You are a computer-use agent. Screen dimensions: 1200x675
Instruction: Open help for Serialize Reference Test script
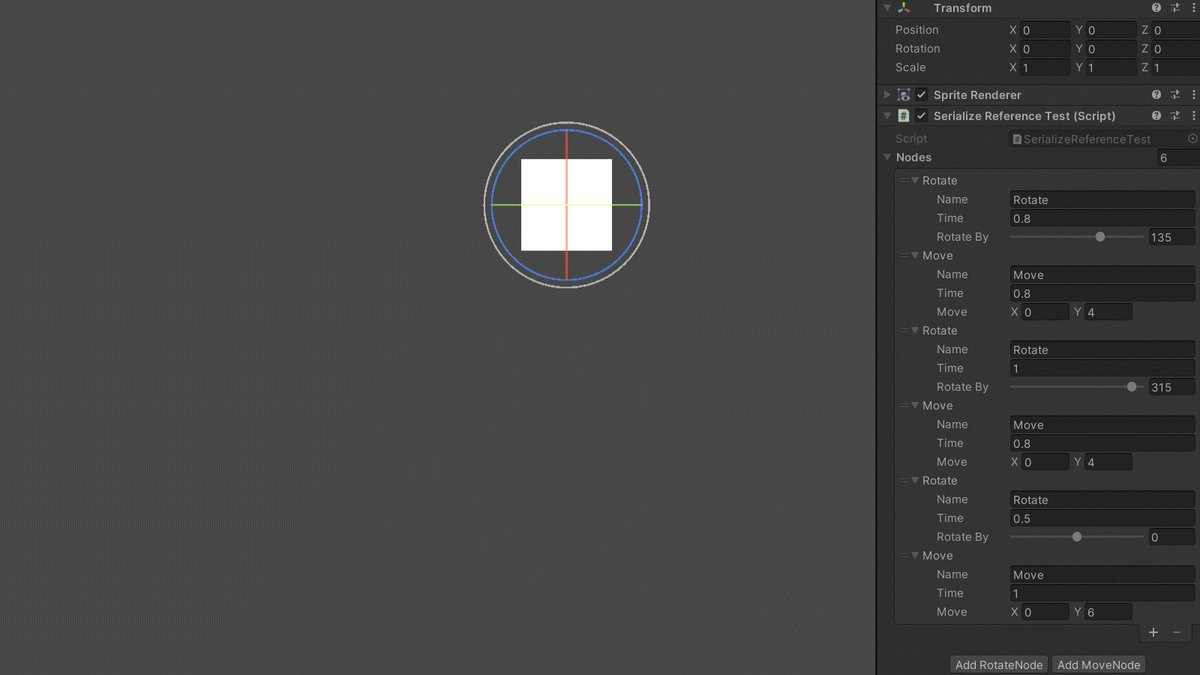[1156, 116]
